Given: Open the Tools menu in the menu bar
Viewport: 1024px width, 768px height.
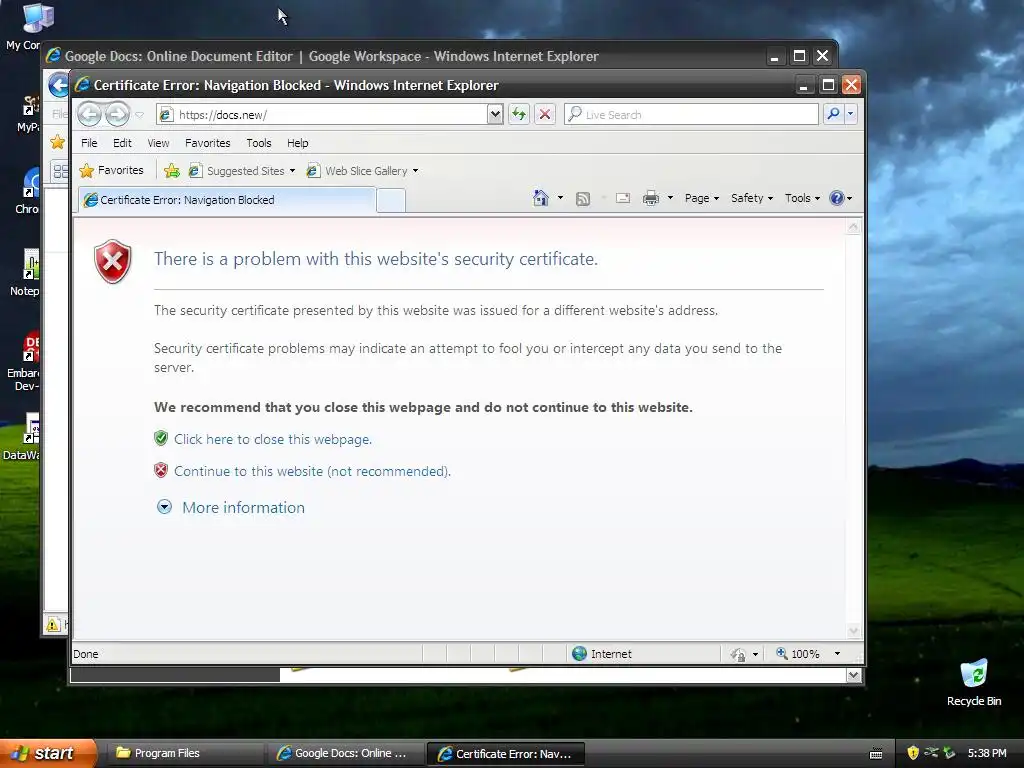Looking at the screenshot, I should coord(259,143).
